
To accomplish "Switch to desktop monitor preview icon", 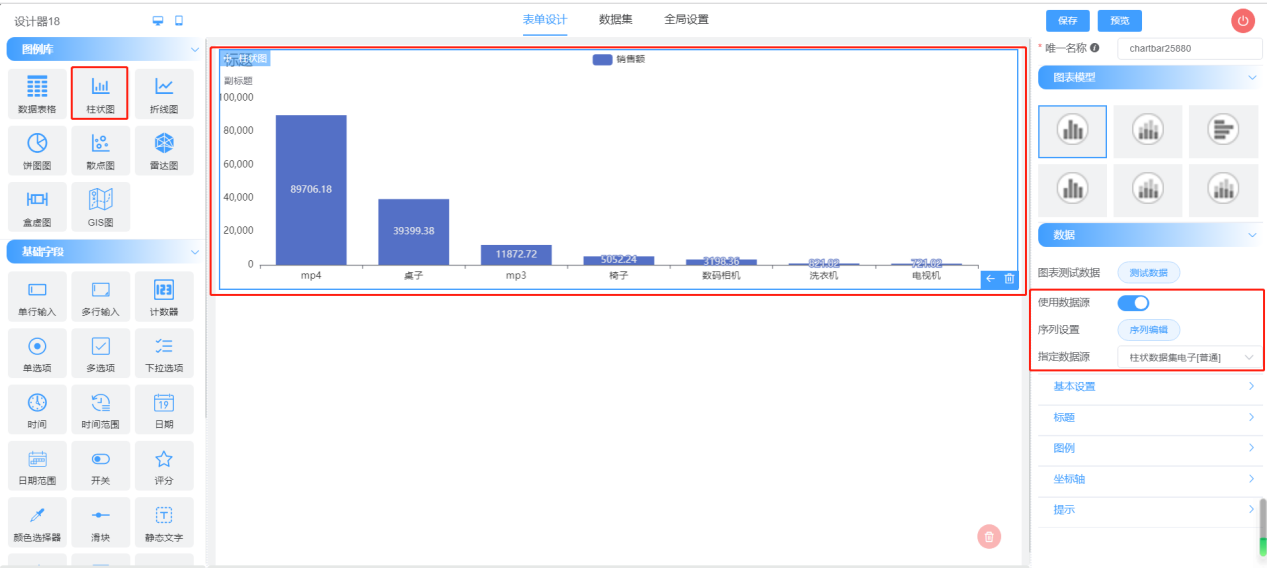I will (158, 20).
